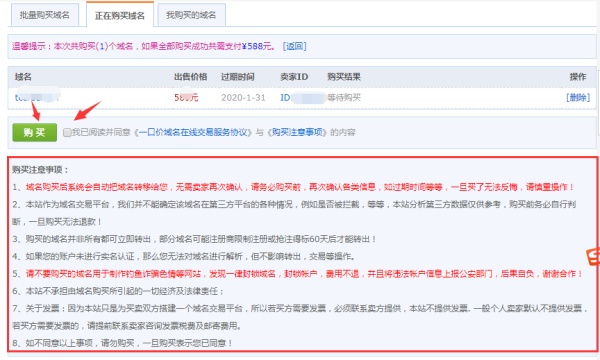The image size is (600, 360).
Task: Click the blurred domain name link
Action: point(37,97)
